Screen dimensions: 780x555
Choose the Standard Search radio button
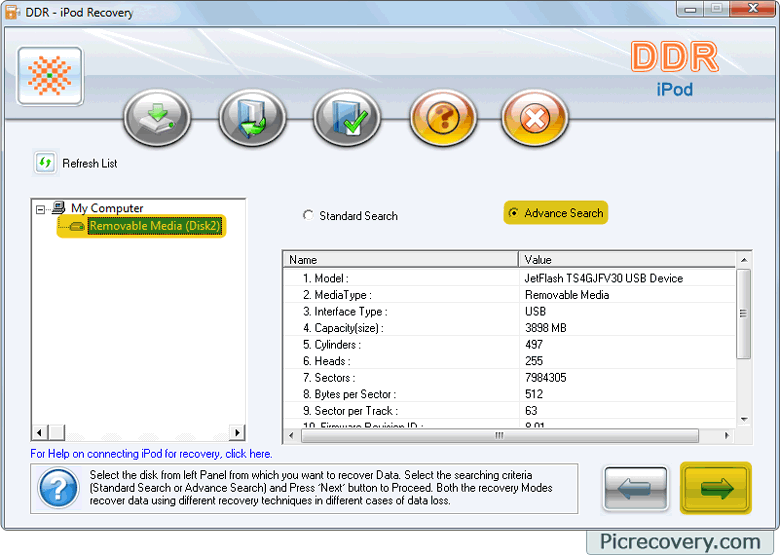[308, 215]
